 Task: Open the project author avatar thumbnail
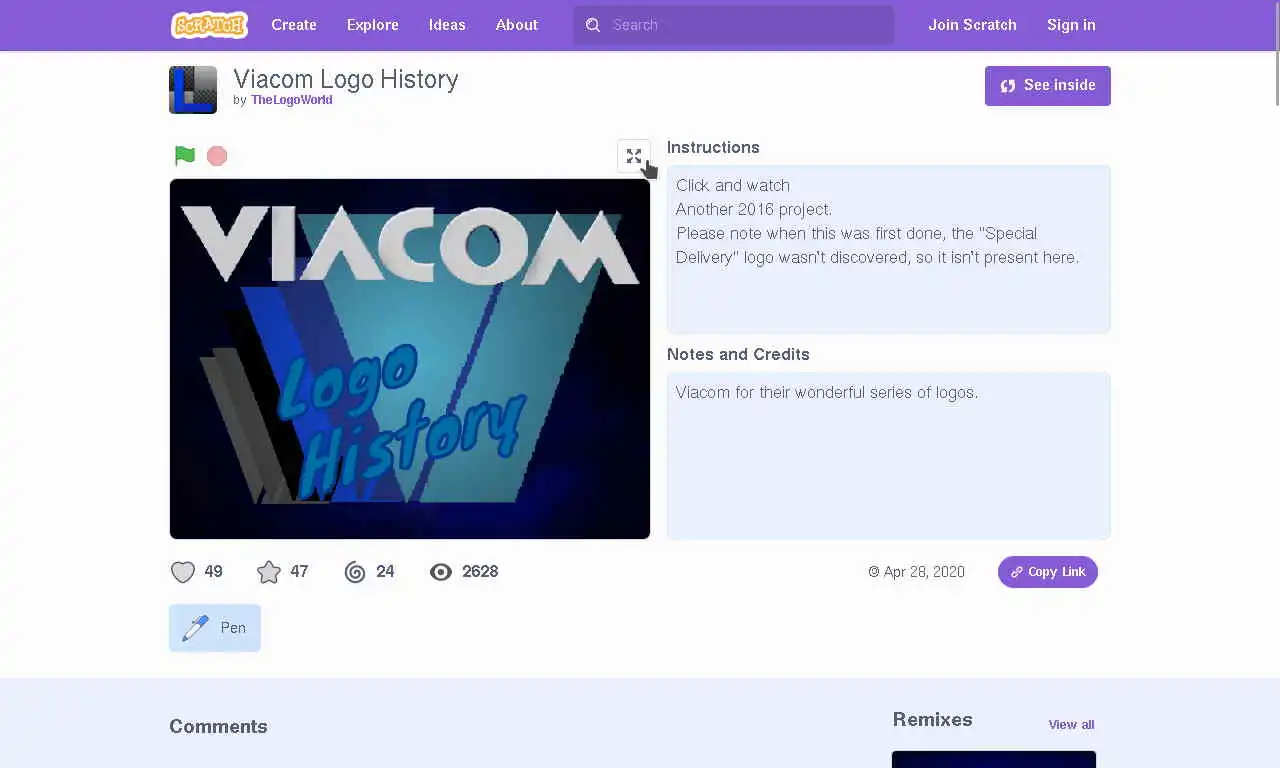point(193,90)
